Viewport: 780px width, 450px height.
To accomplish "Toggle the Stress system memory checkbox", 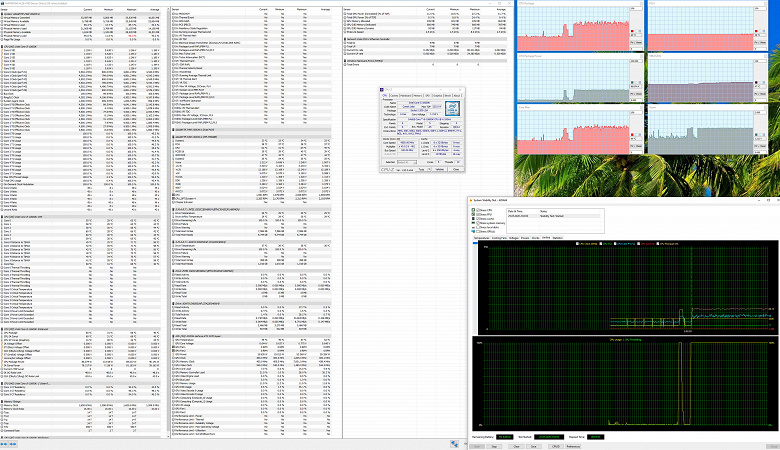I will pos(478,223).
